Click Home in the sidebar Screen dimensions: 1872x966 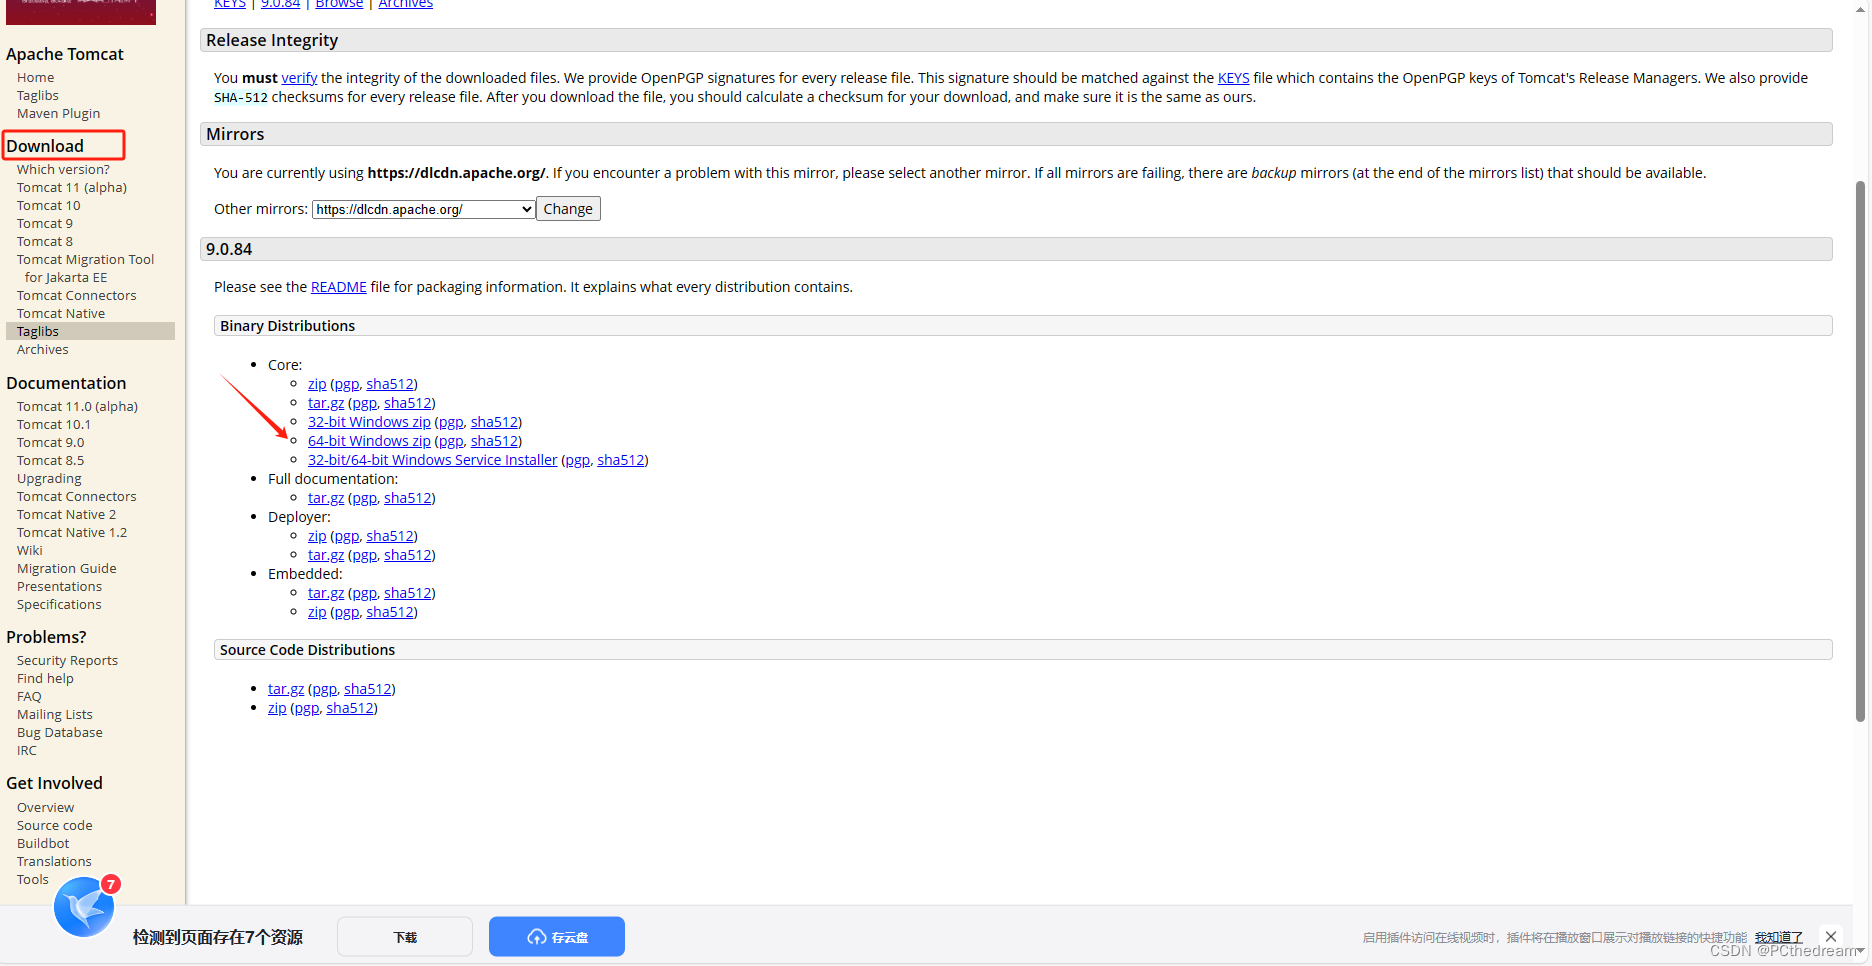tap(36, 78)
